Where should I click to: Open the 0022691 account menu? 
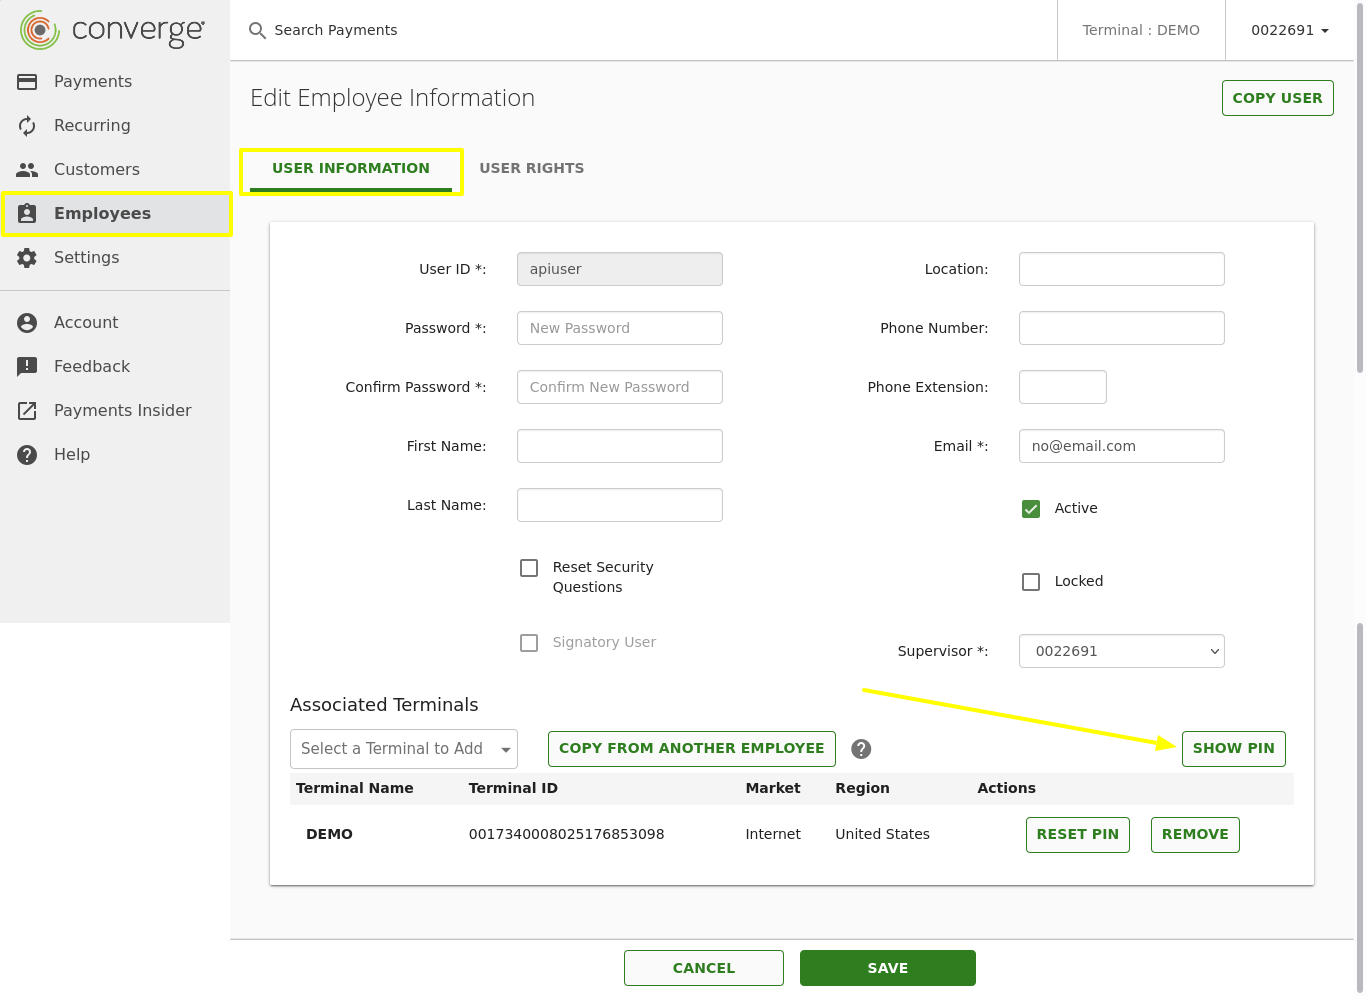point(1289,30)
